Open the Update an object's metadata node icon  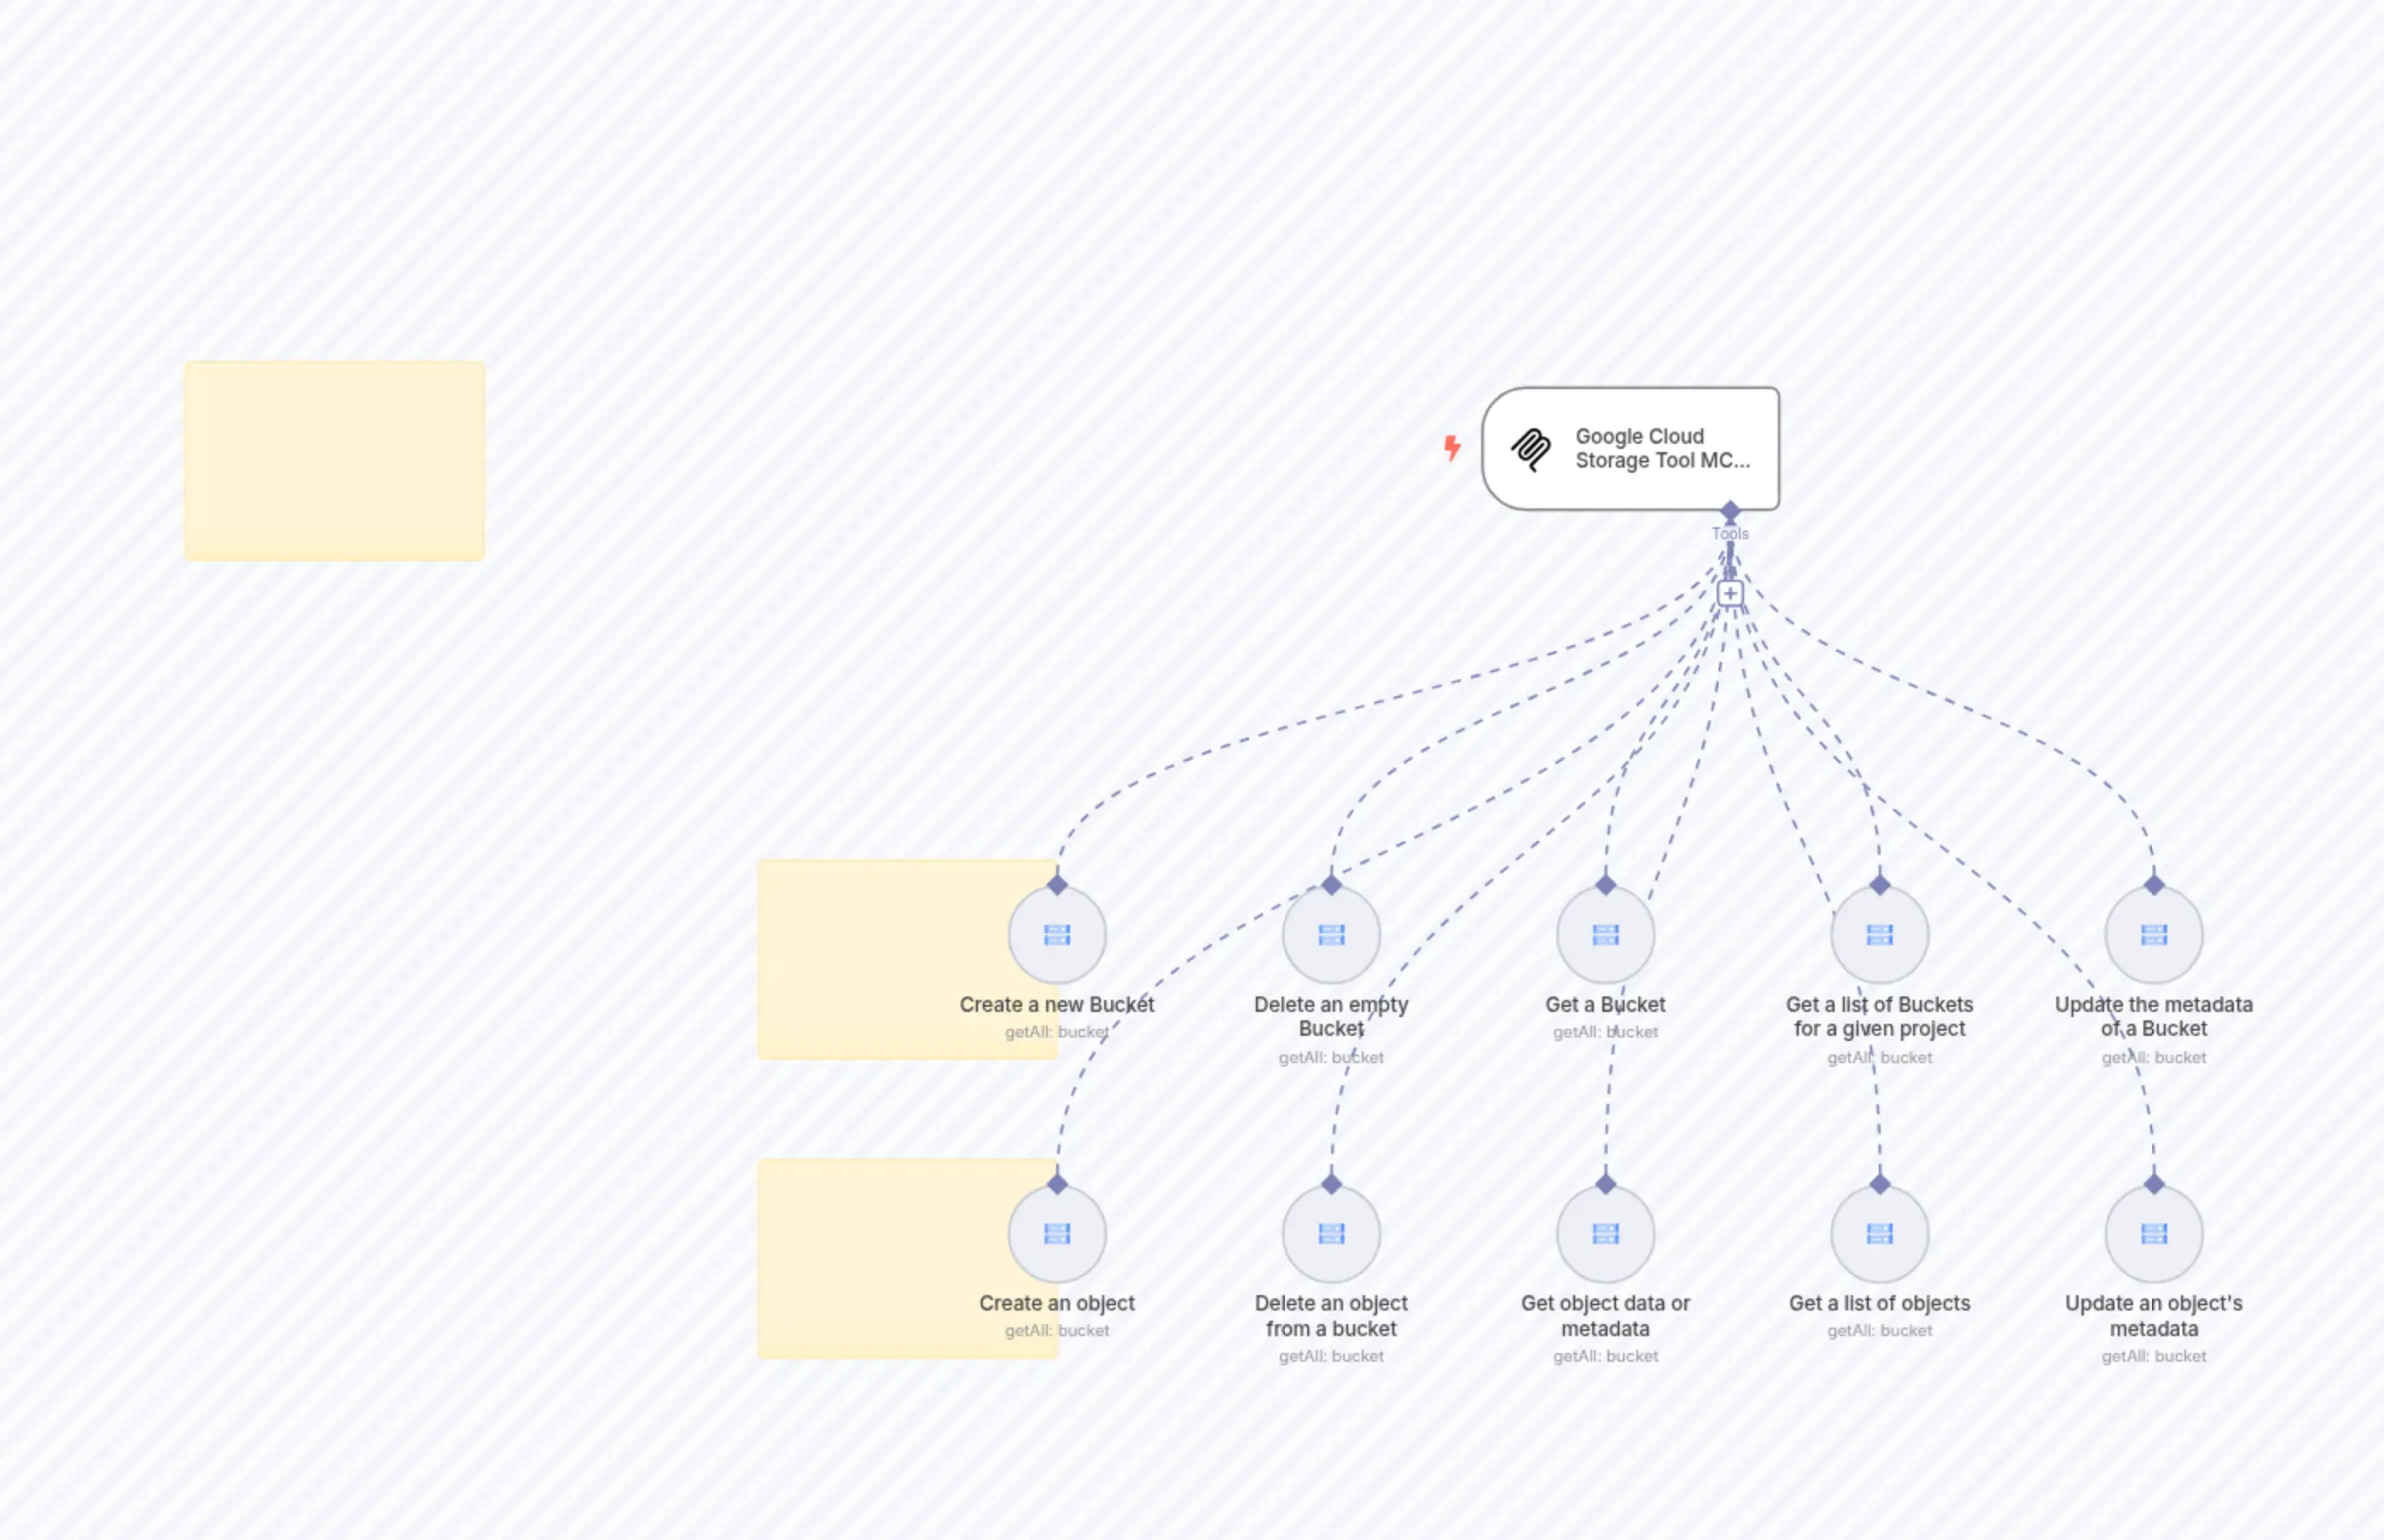[x=2153, y=1233]
